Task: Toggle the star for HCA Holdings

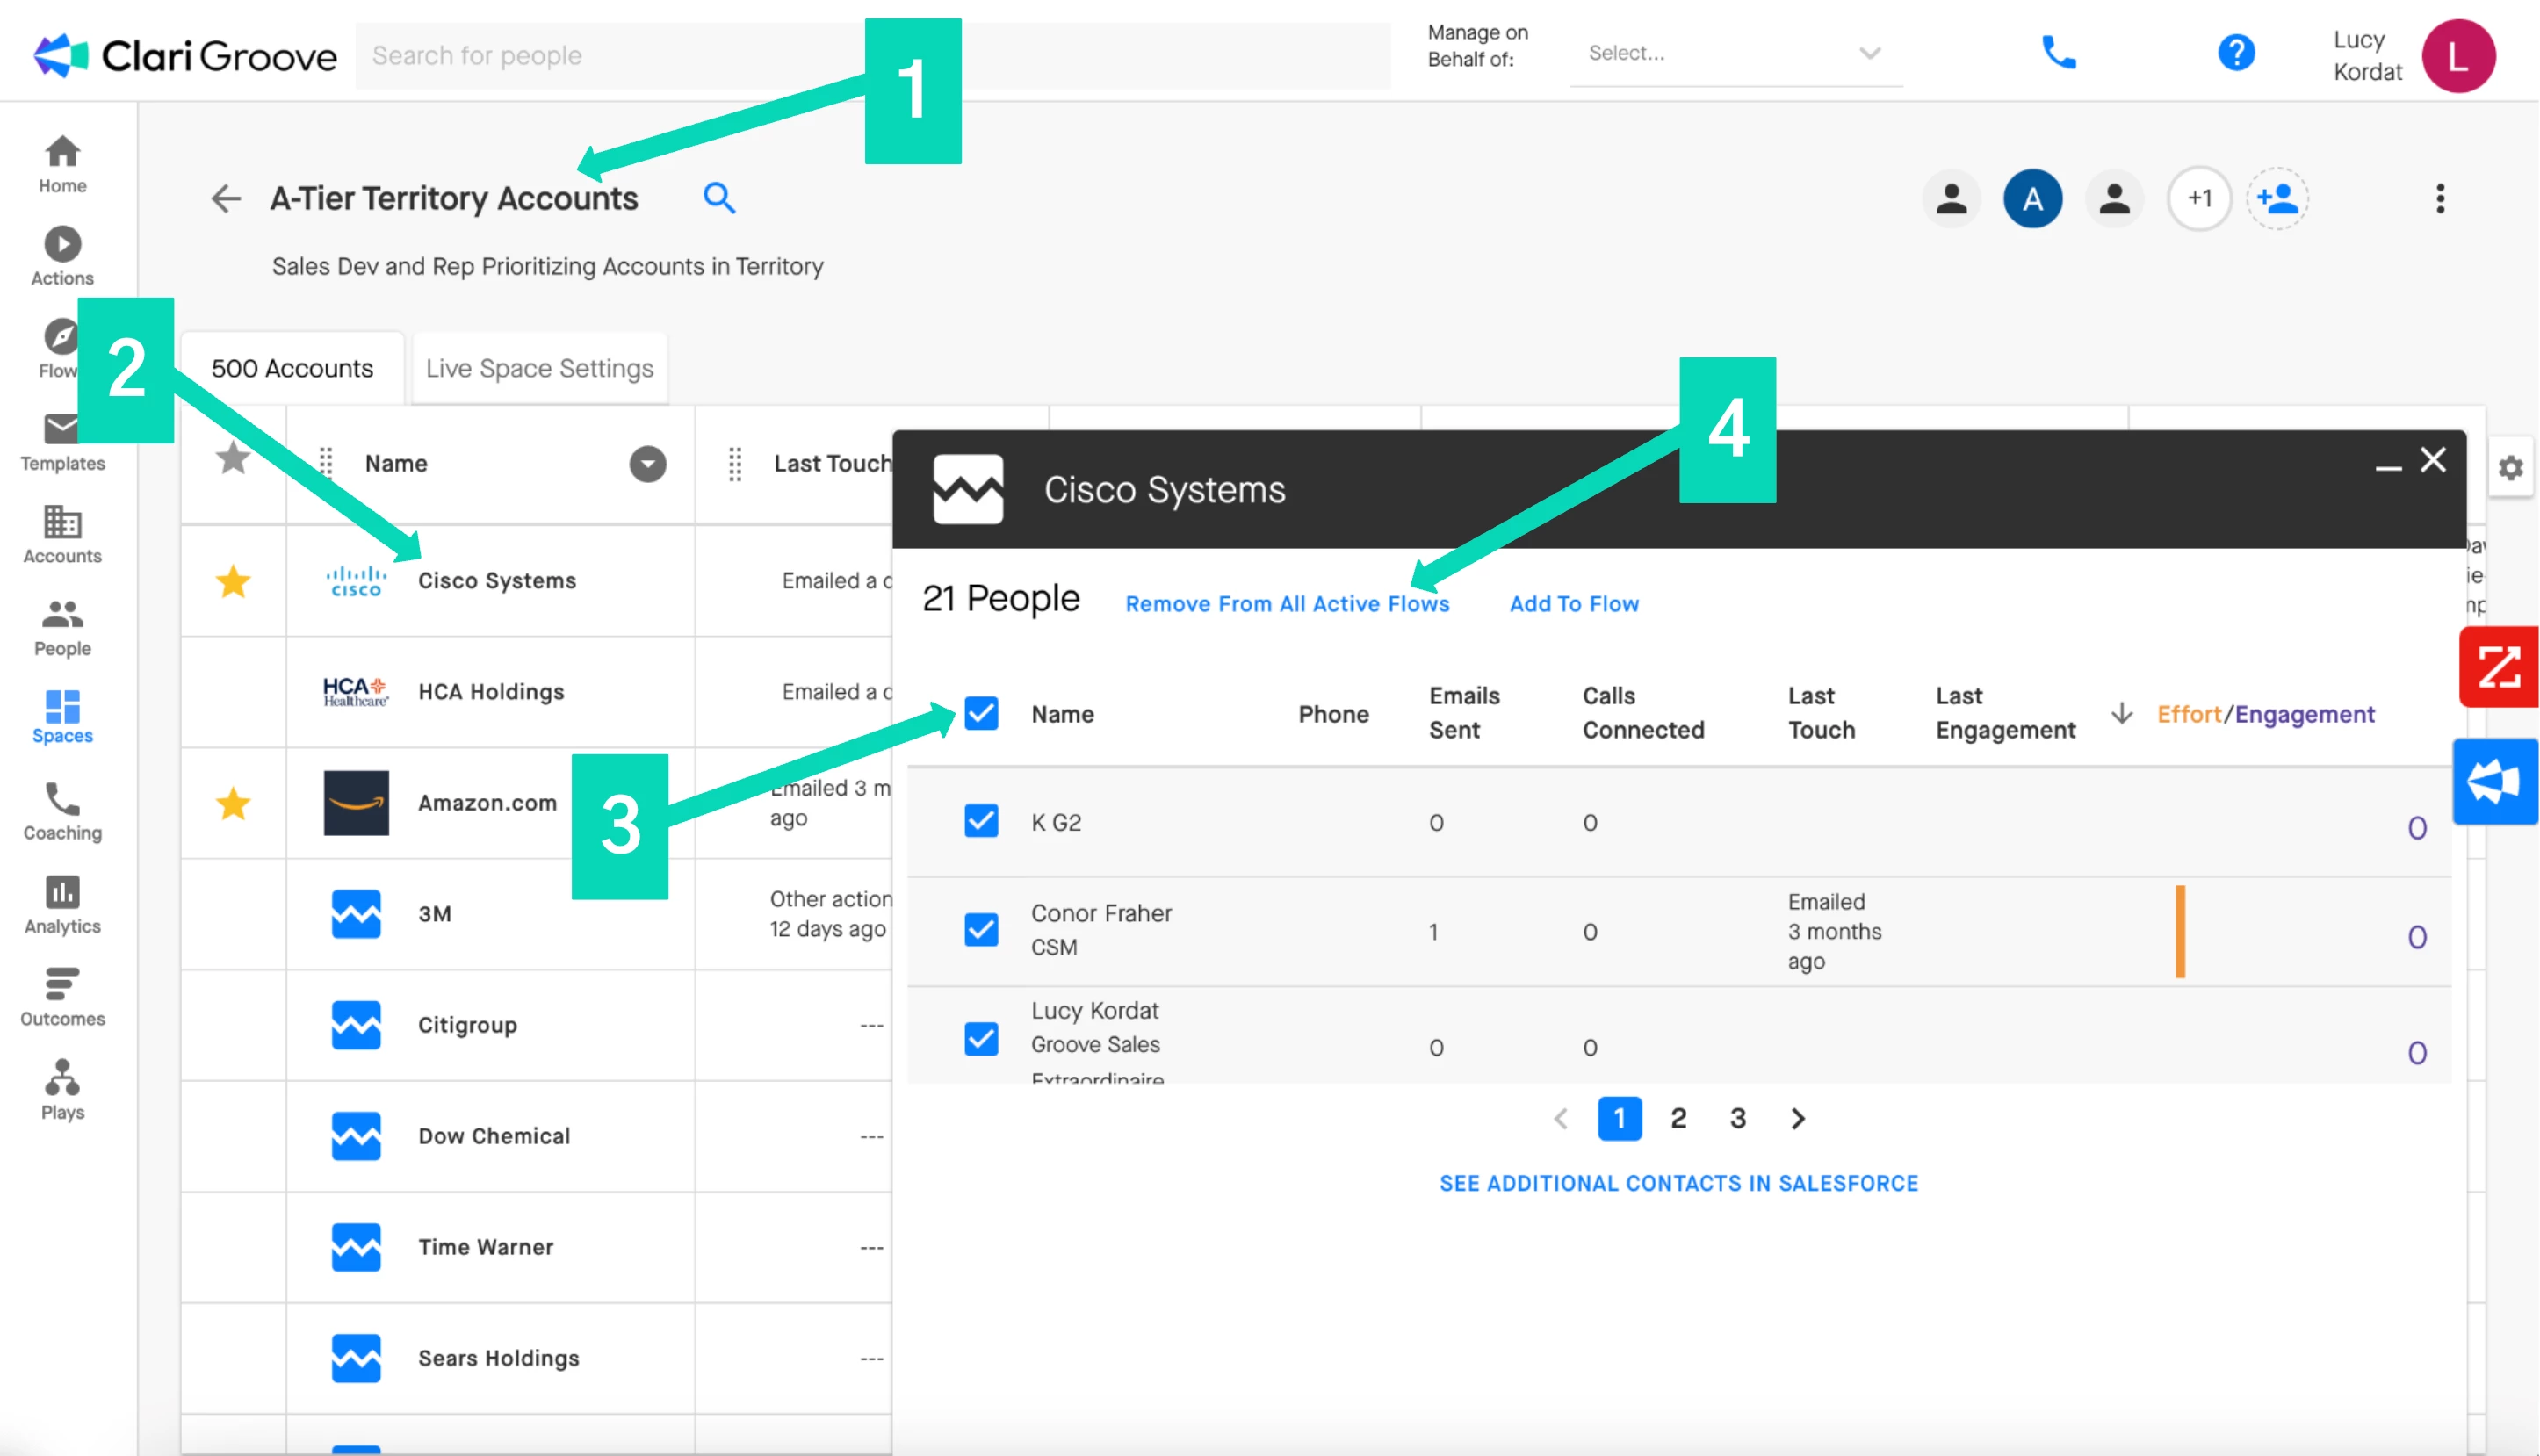Action: pyautogui.click(x=233, y=692)
